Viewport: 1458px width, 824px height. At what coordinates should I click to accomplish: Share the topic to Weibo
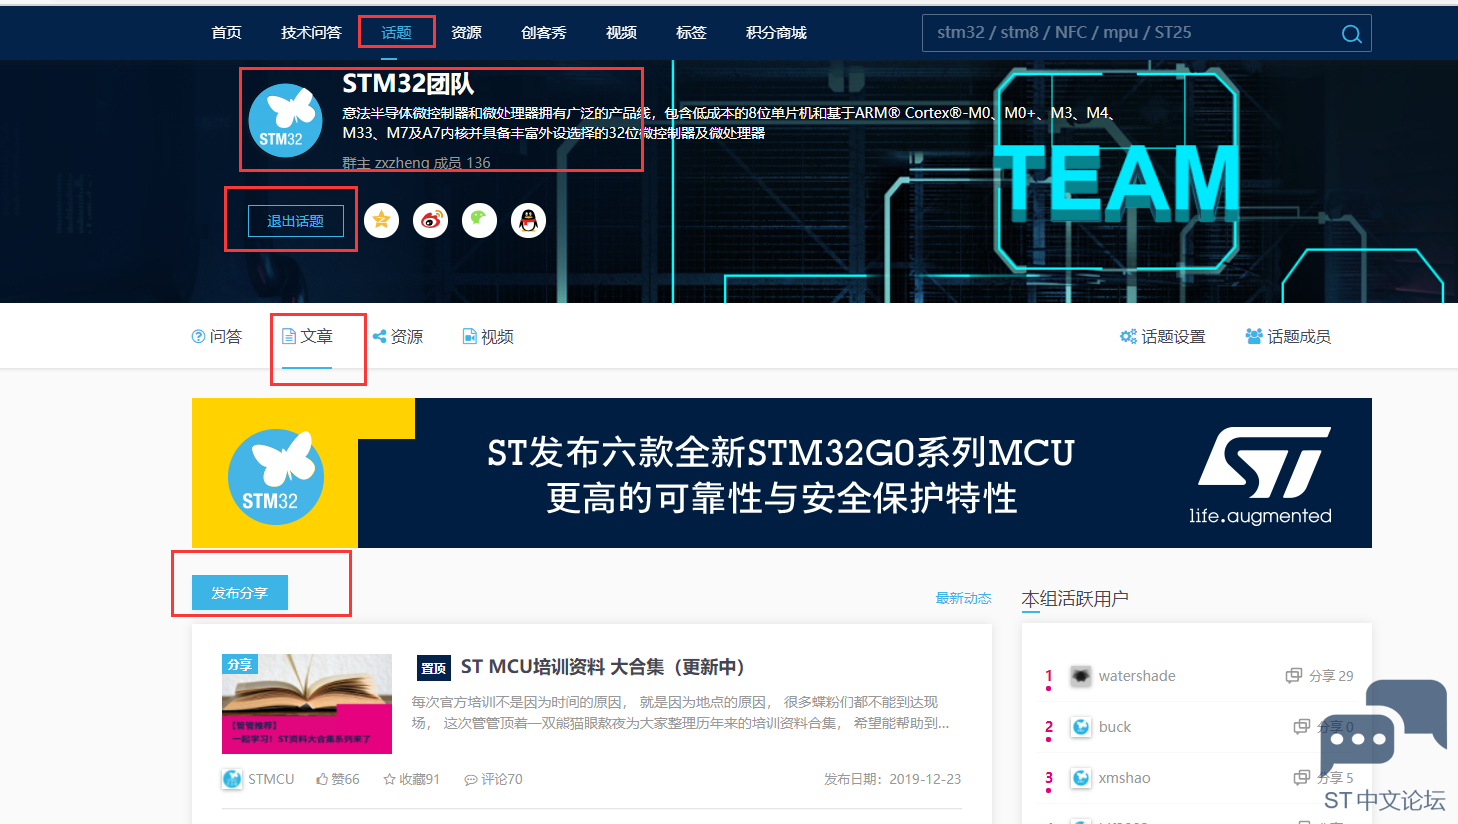click(430, 220)
